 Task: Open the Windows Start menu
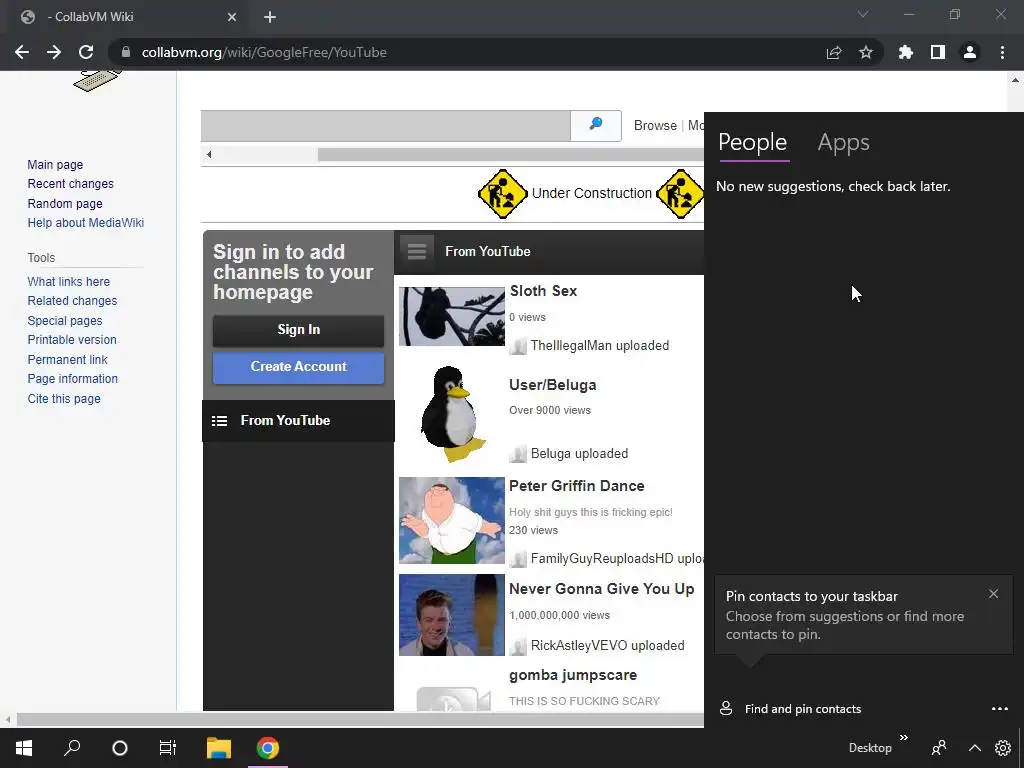[24, 748]
